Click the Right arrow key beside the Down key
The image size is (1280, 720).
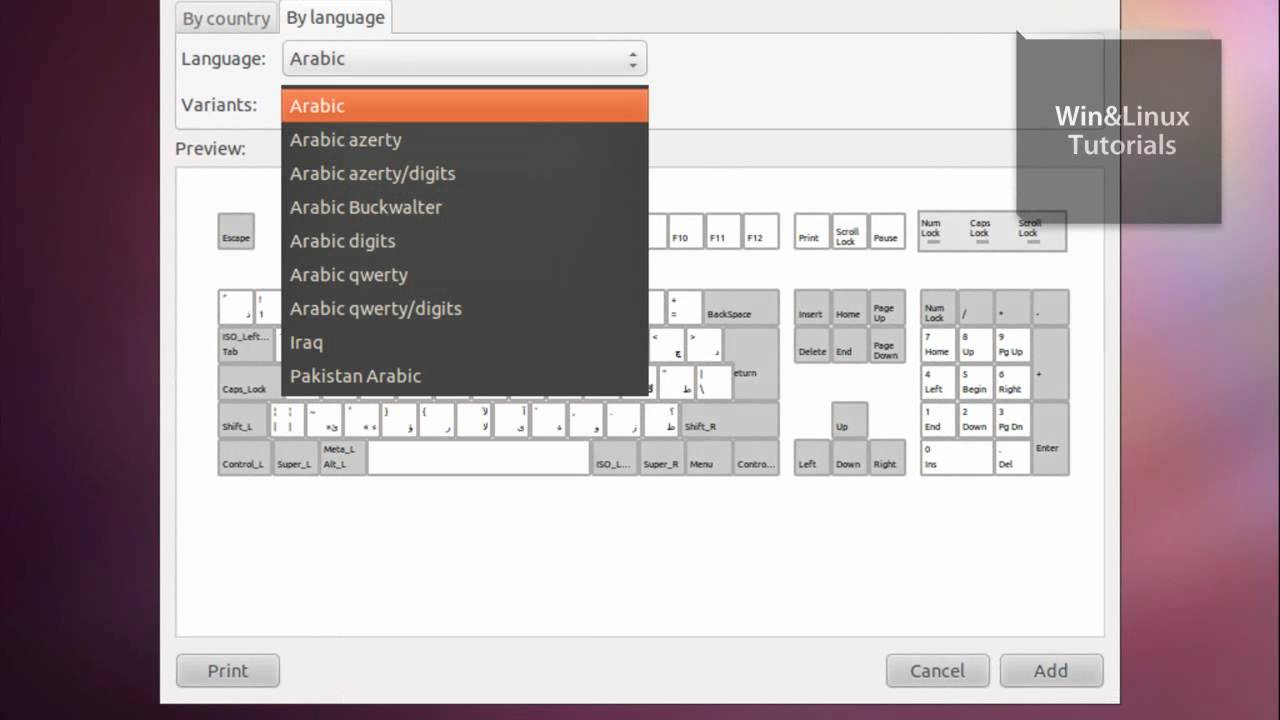(x=887, y=457)
